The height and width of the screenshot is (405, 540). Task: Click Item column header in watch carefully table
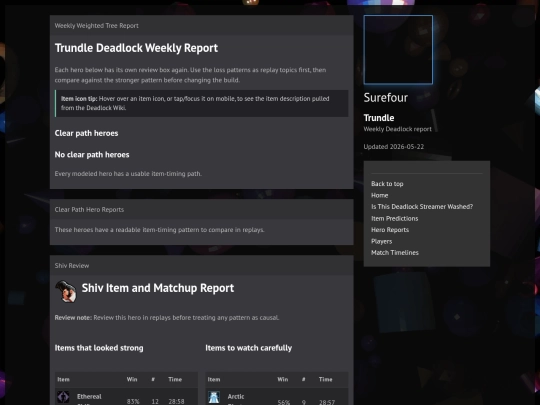[x=214, y=379]
